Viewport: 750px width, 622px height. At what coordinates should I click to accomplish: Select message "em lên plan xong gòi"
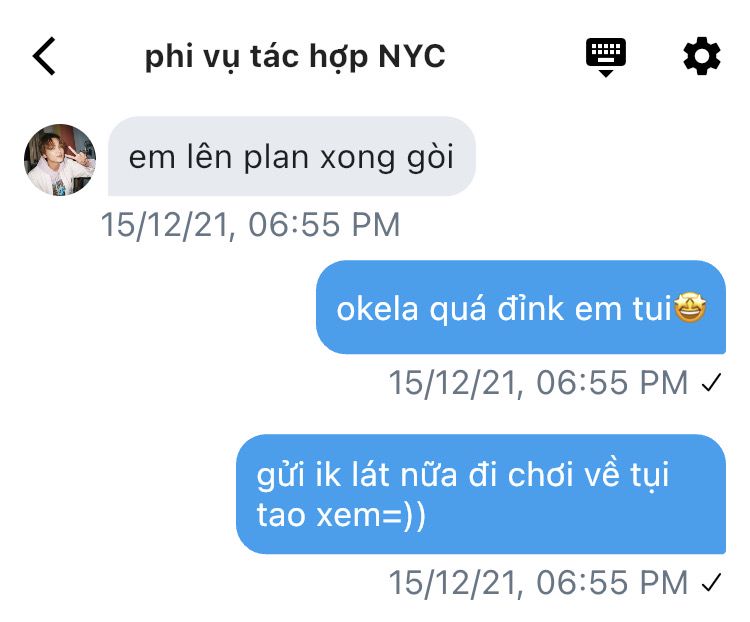tap(292, 156)
